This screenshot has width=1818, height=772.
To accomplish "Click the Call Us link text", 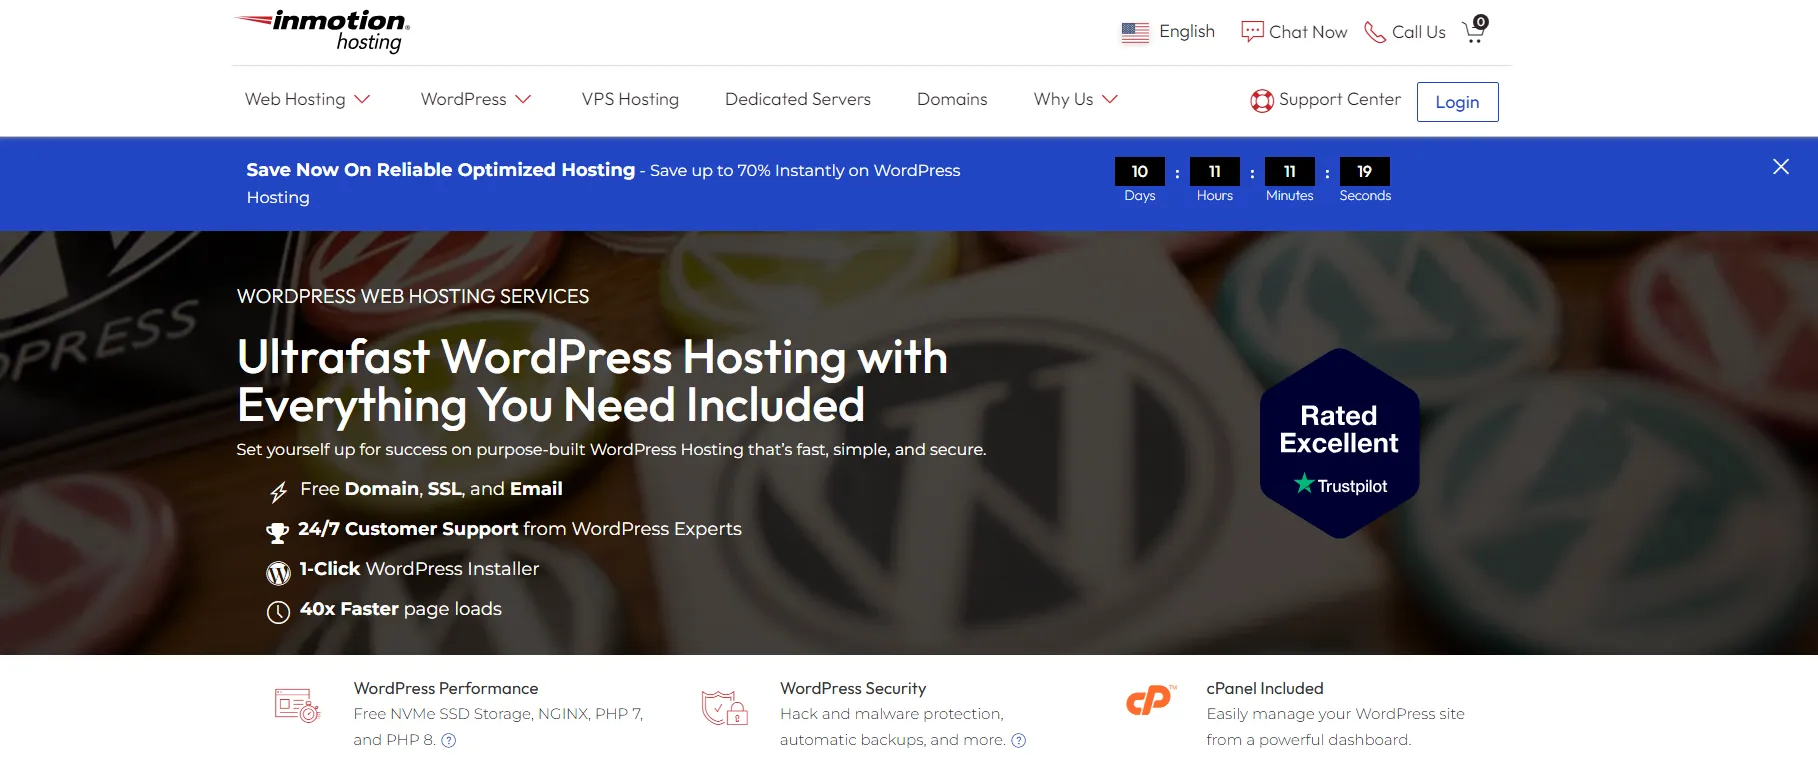I will pyautogui.click(x=1419, y=32).
